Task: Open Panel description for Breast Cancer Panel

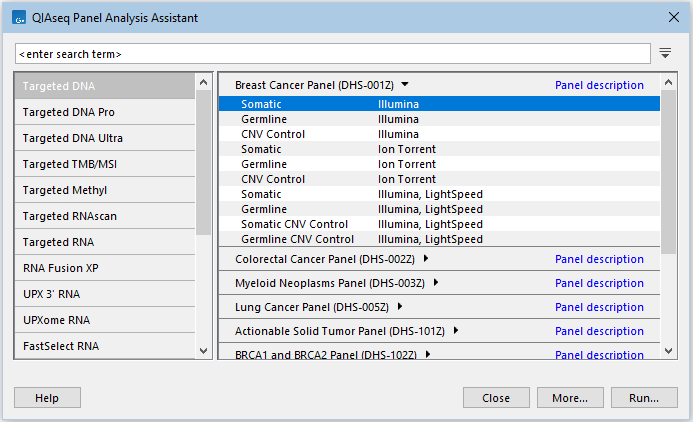Action: (599, 85)
